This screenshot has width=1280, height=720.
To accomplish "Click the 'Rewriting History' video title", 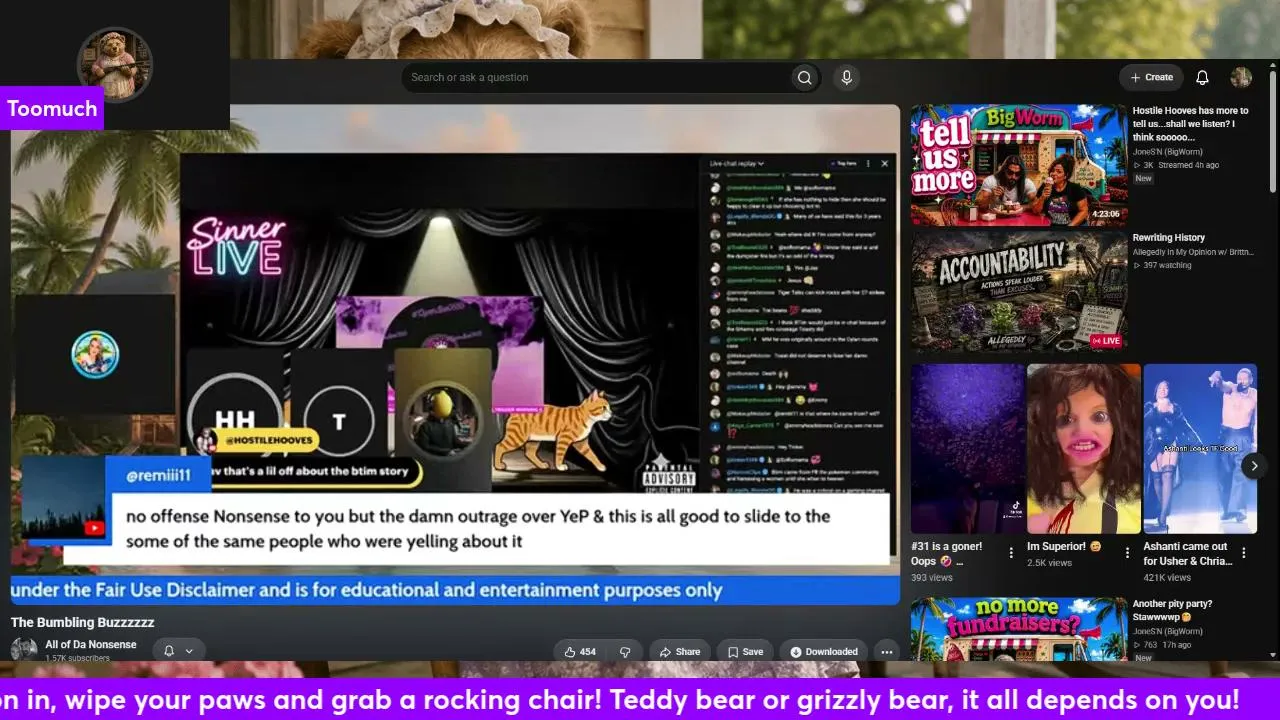I will [x=1169, y=238].
